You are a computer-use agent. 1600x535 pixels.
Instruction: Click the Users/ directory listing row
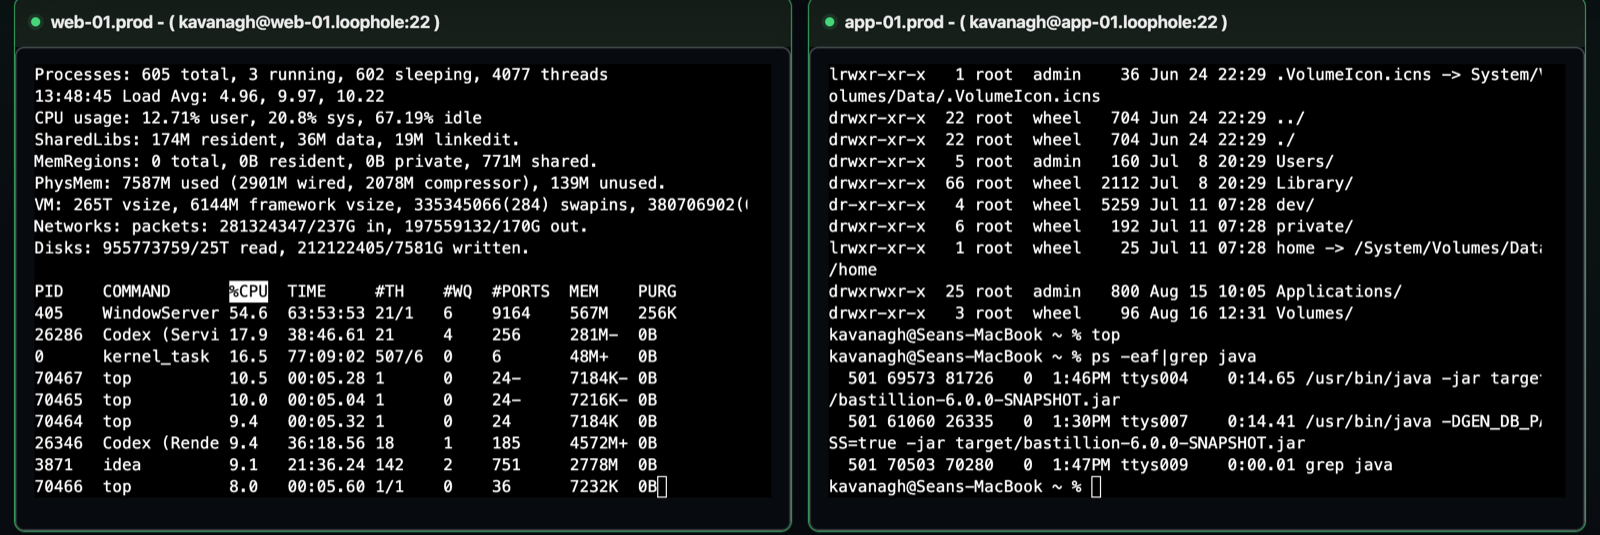click(1081, 161)
